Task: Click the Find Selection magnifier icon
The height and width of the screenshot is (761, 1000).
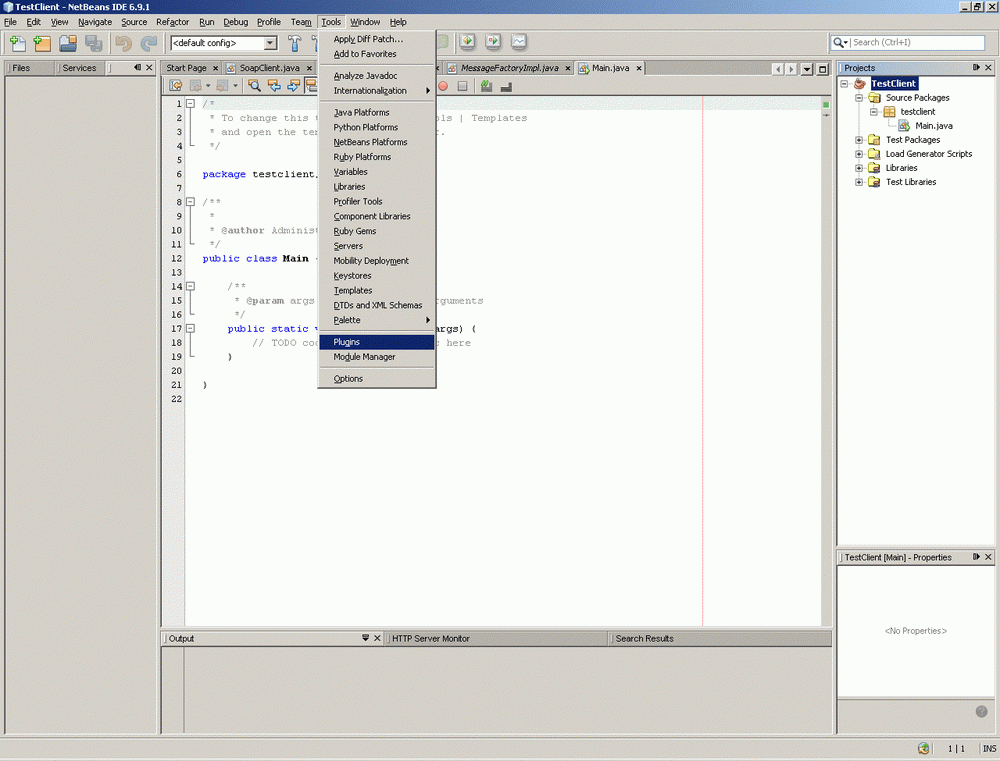Action: (254, 85)
